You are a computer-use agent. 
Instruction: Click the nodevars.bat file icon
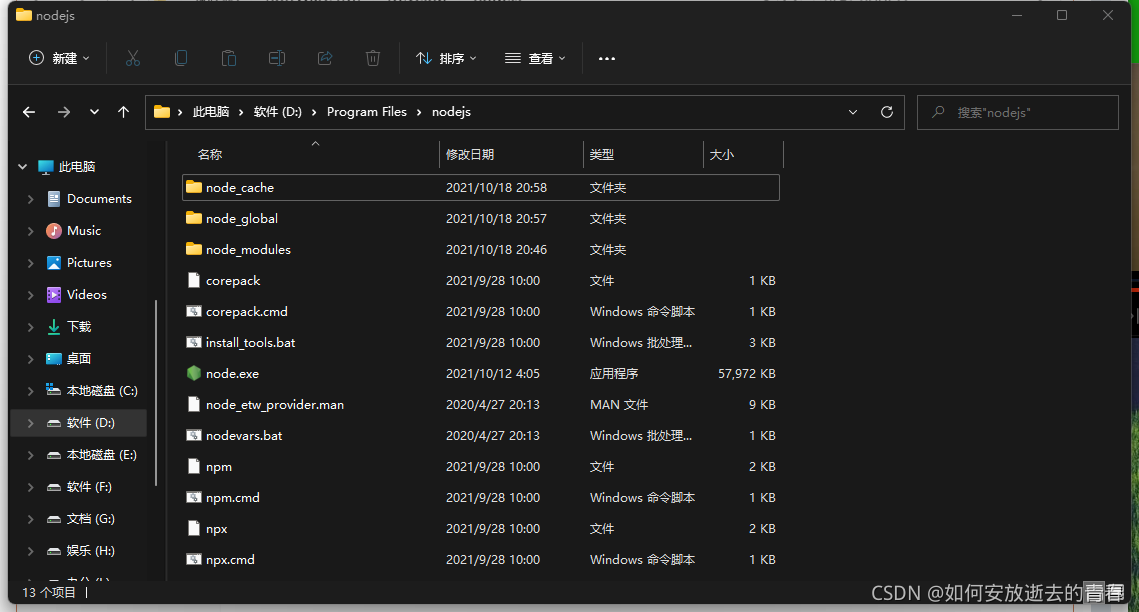tap(193, 436)
